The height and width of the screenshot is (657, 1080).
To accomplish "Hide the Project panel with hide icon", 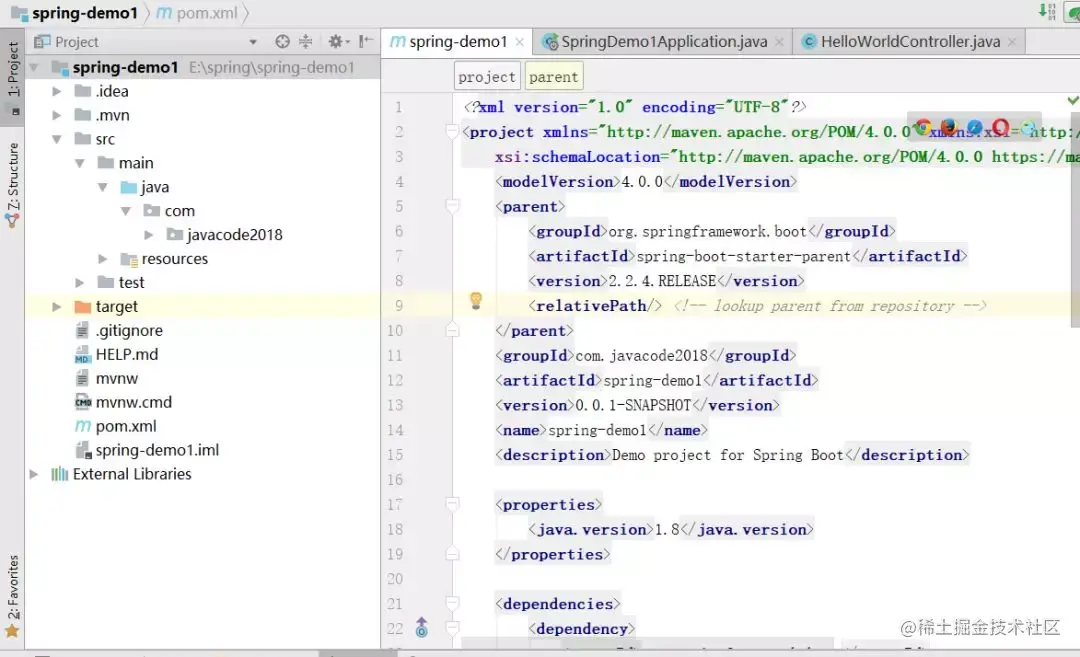I will (x=366, y=42).
